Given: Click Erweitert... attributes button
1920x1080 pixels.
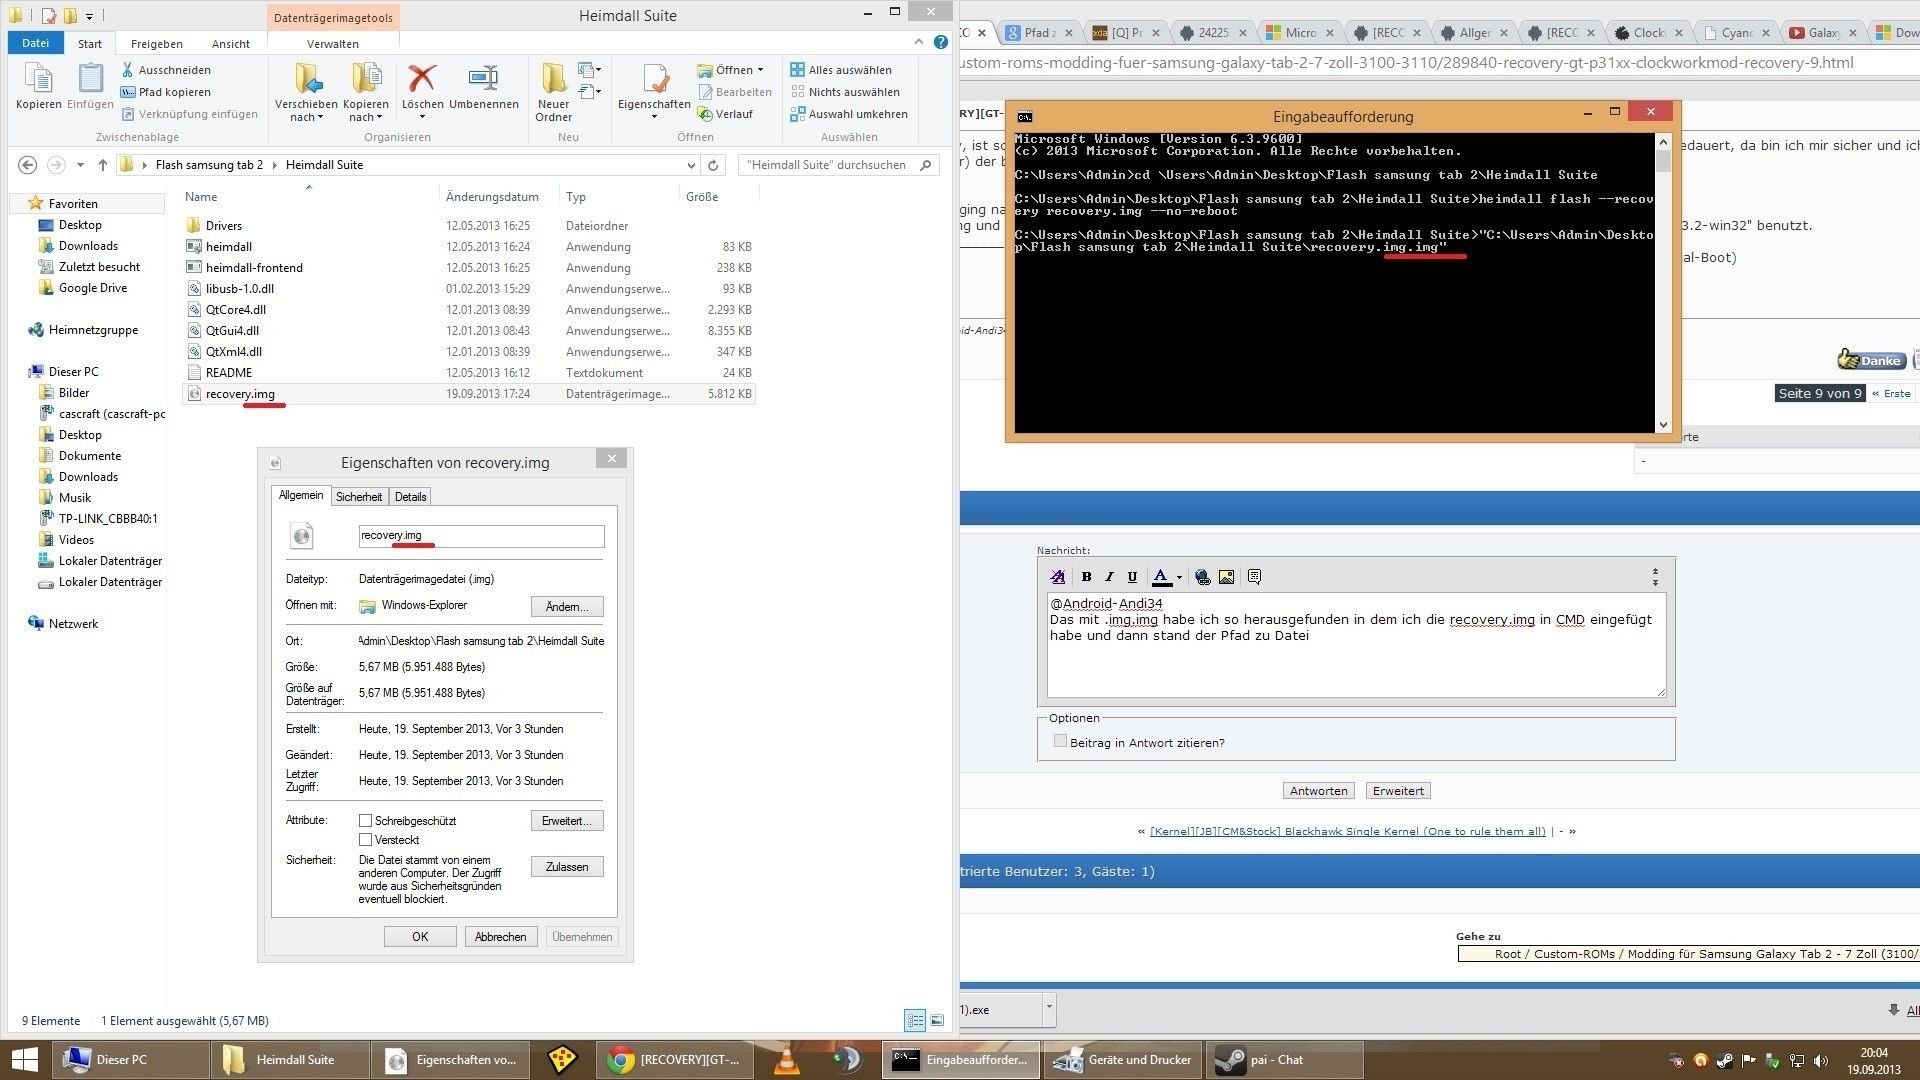Looking at the screenshot, I should [567, 821].
